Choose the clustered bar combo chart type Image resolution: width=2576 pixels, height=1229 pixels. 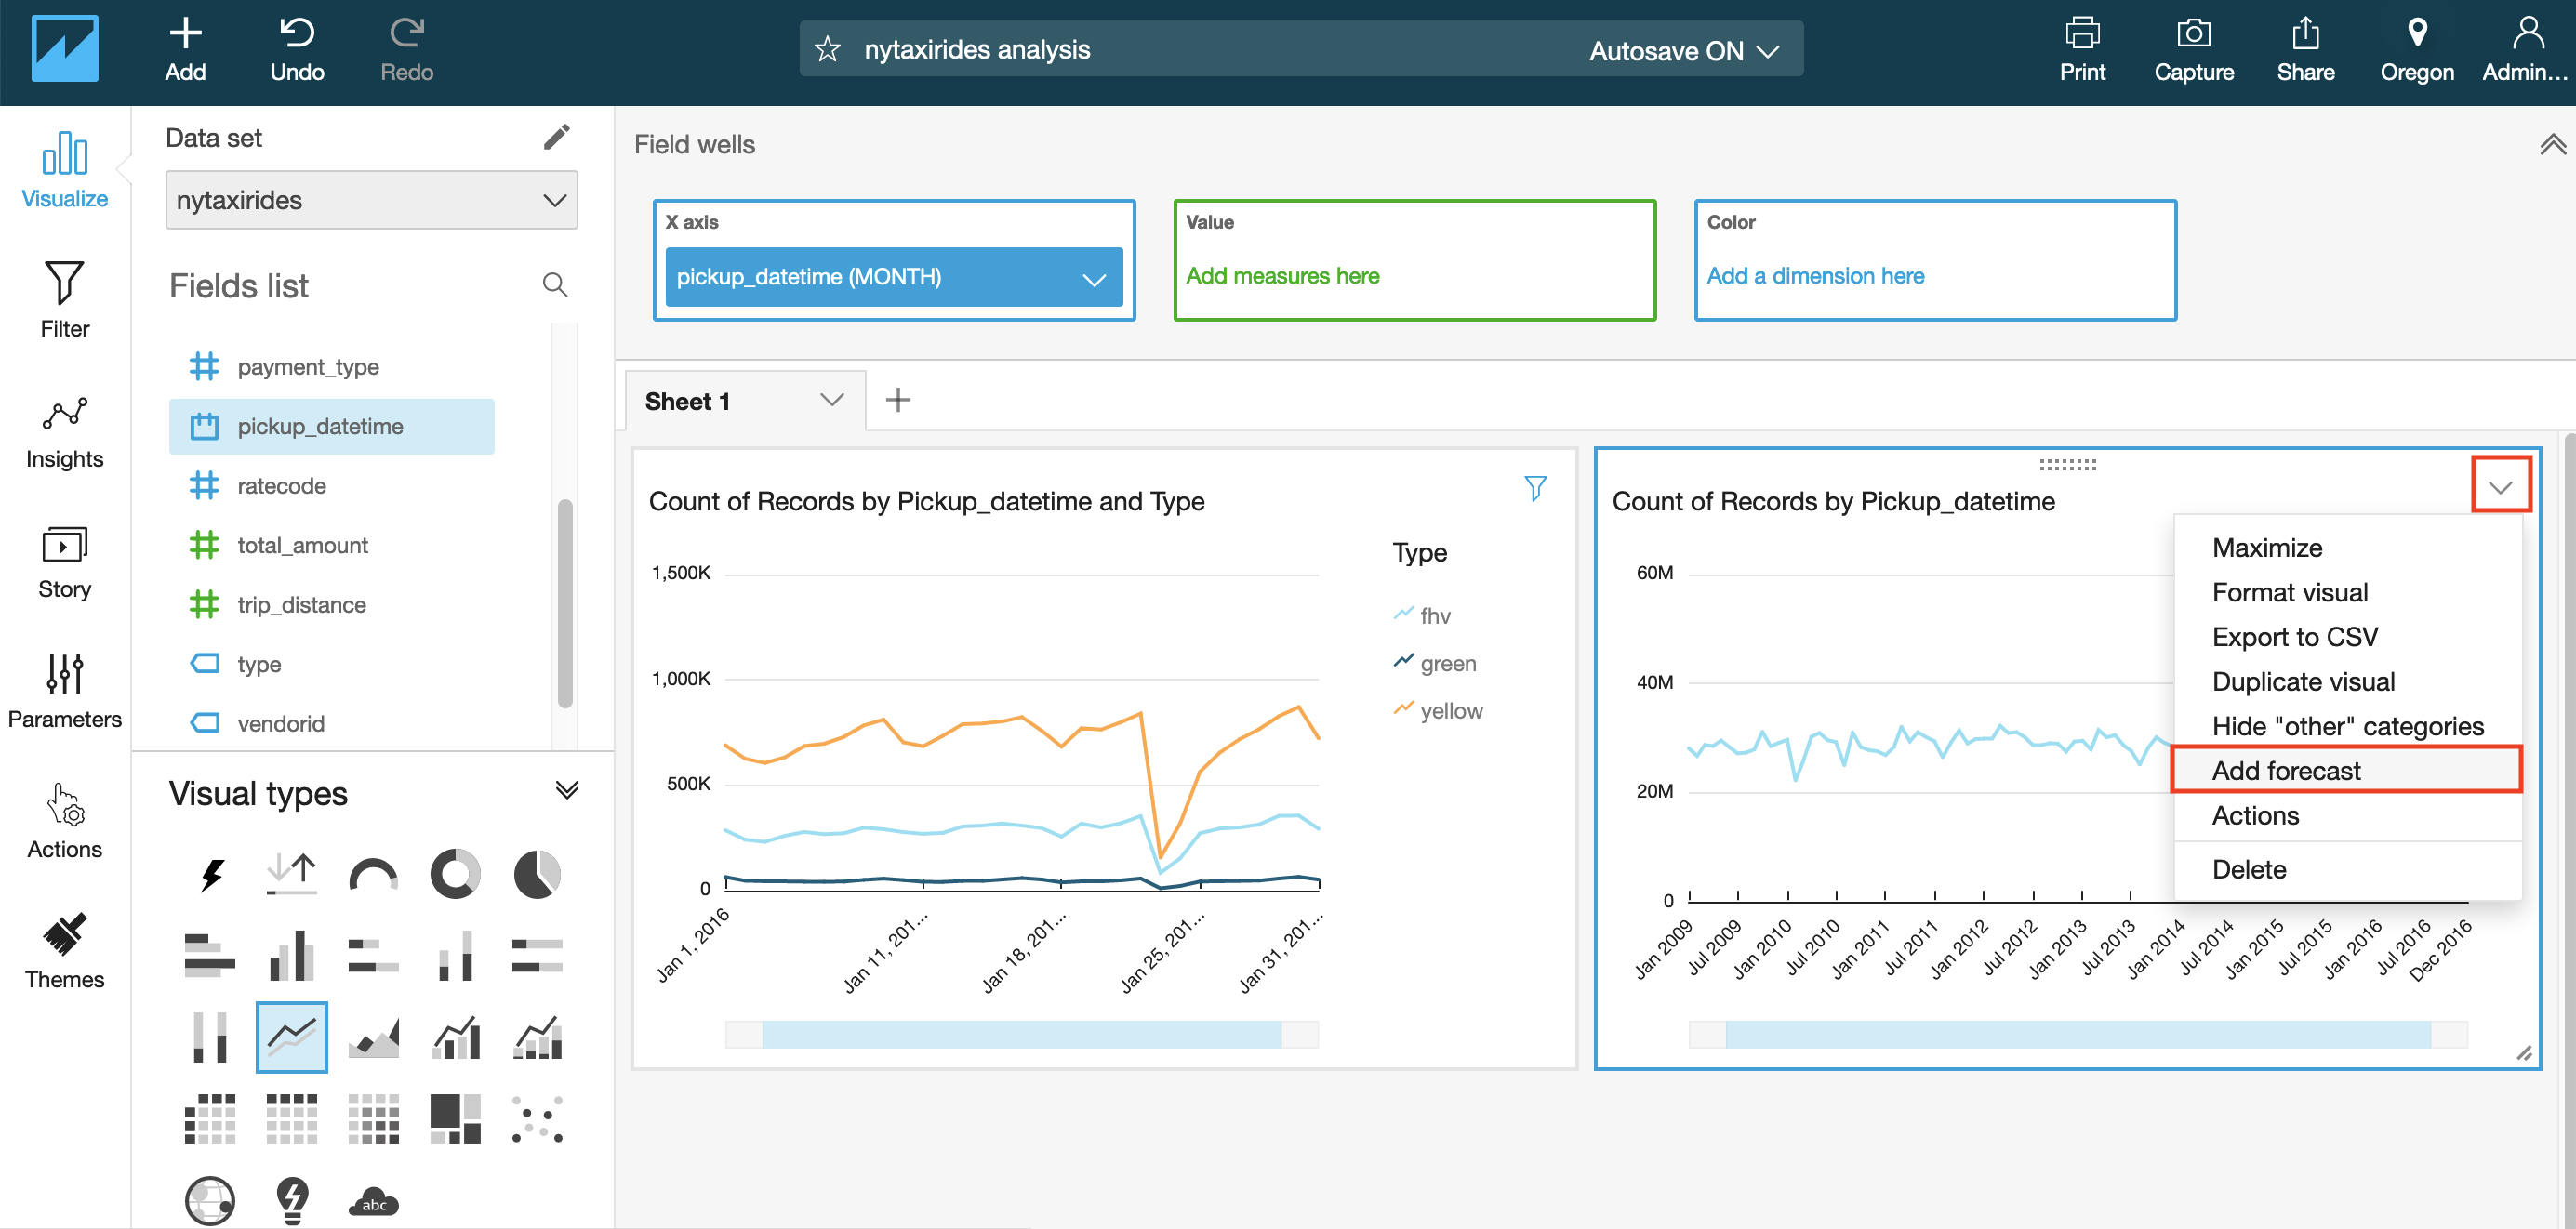455,1037
